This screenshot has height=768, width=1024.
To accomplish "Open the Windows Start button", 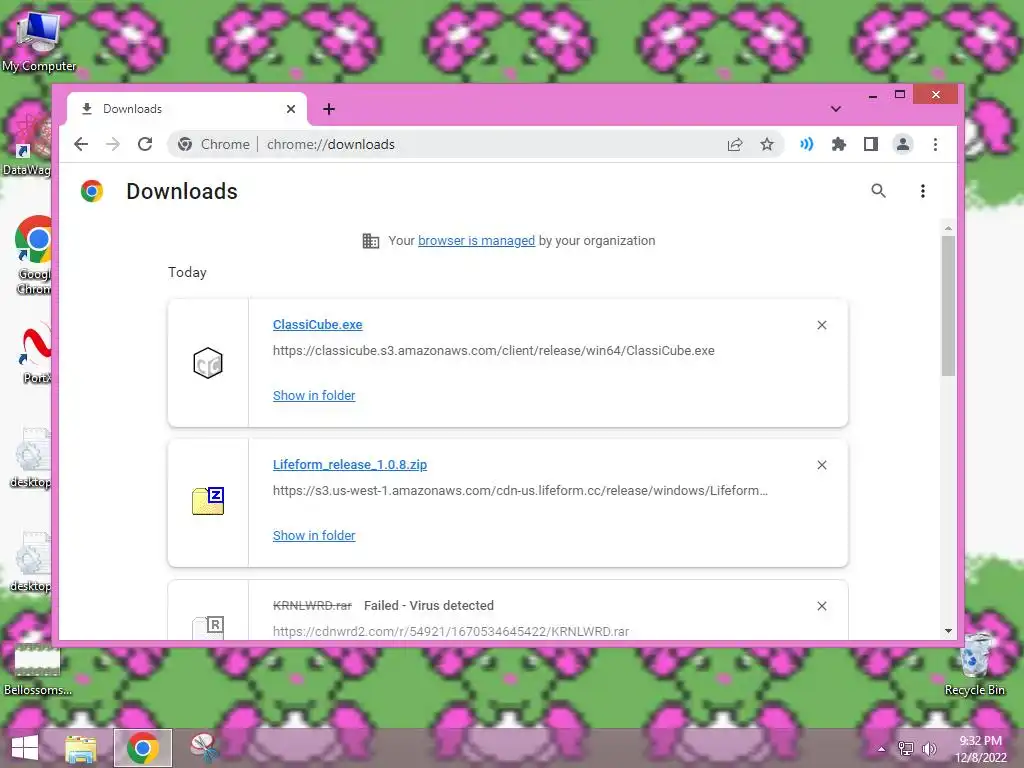I will pos(24,748).
